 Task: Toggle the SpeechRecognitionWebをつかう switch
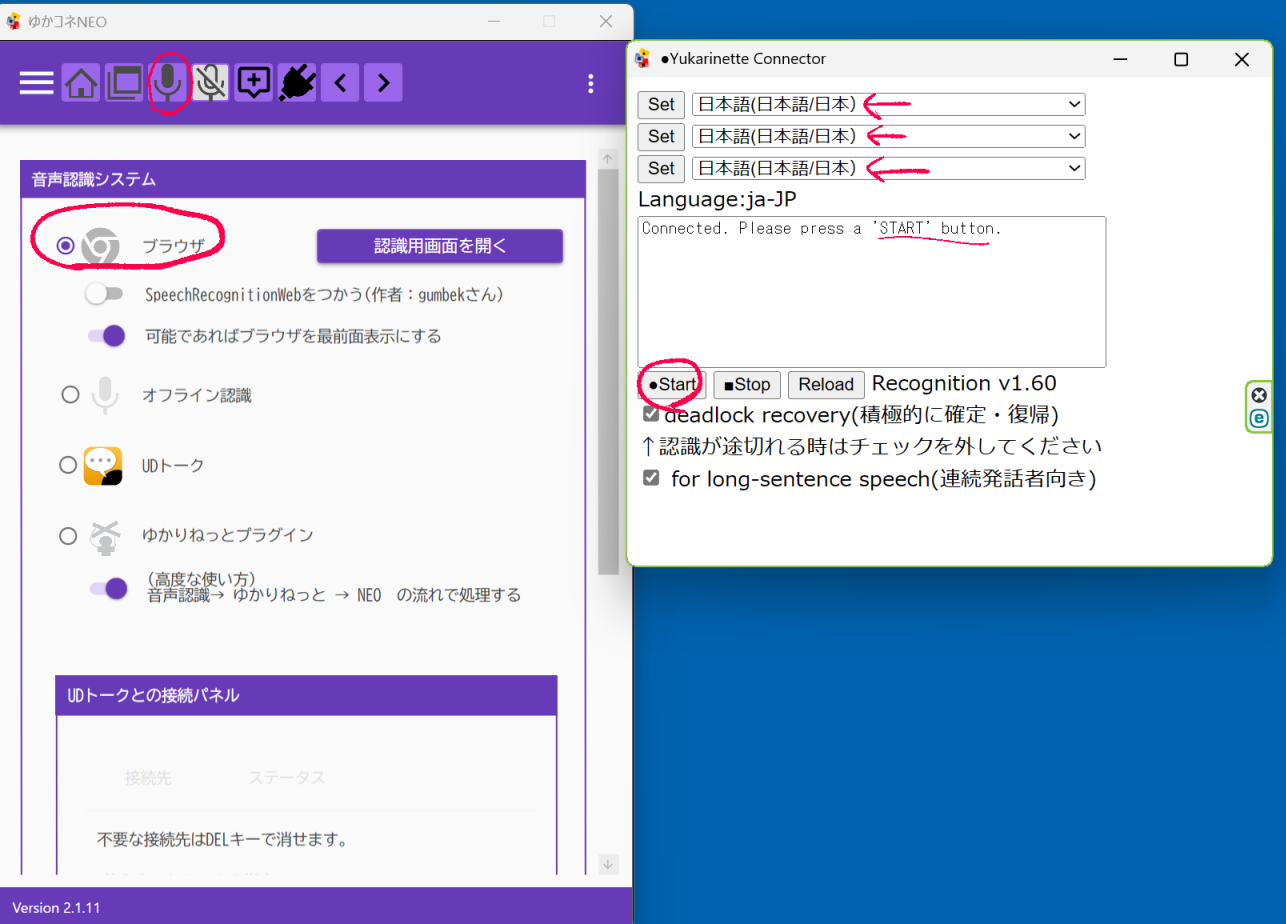tap(105, 294)
